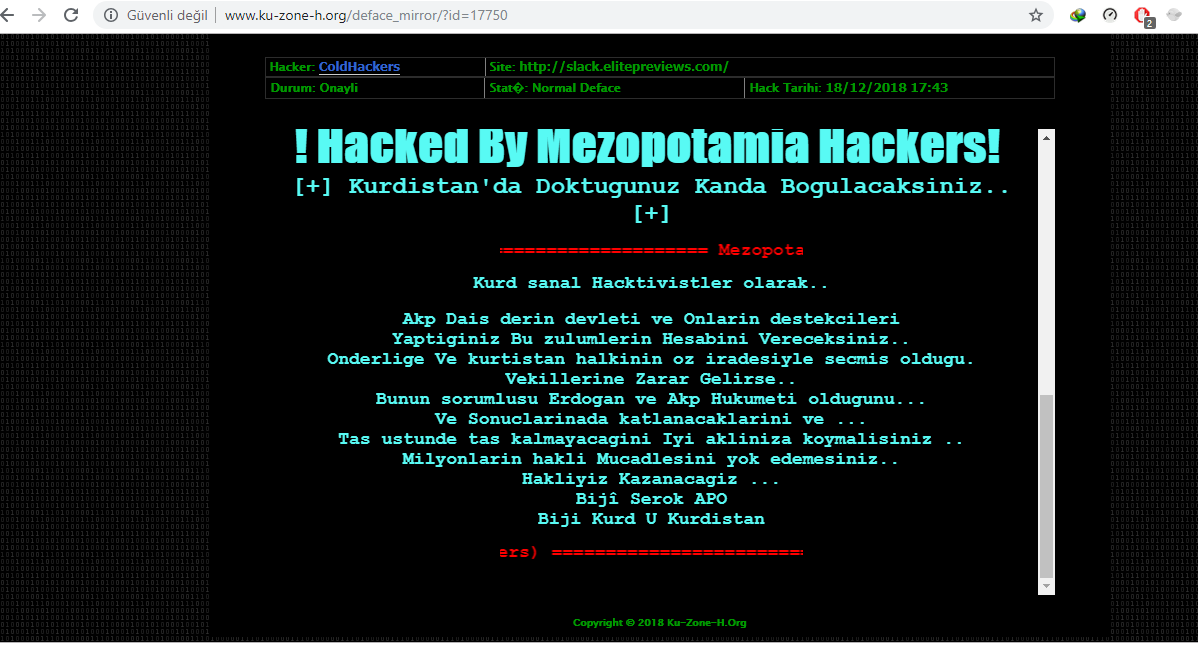Click the 'Hacked By Mezopotamia Hackers' headline

coord(647,147)
